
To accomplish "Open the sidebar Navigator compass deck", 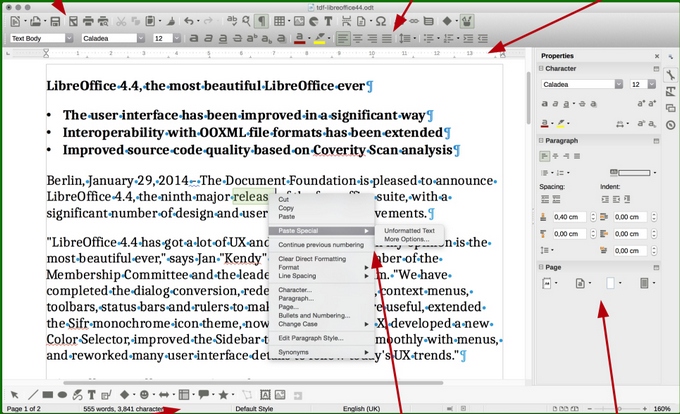I will [670, 125].
